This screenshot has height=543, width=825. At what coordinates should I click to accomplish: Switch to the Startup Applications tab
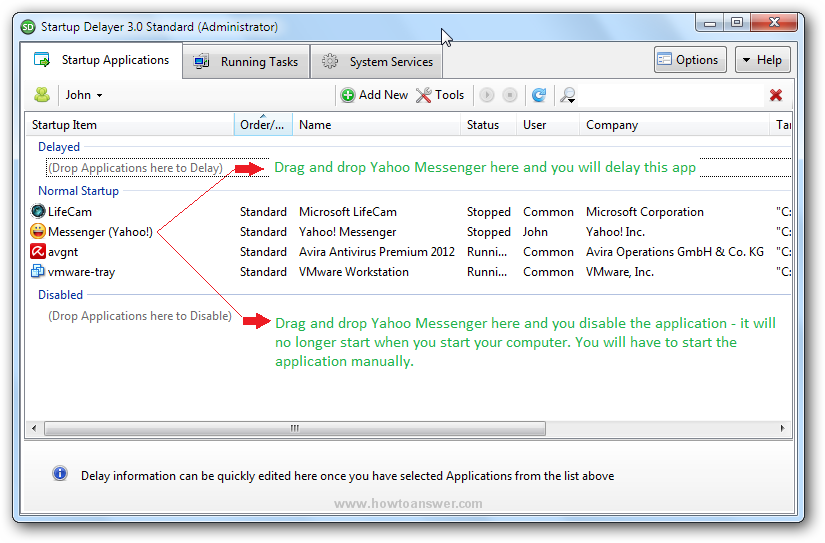point(102,60)
